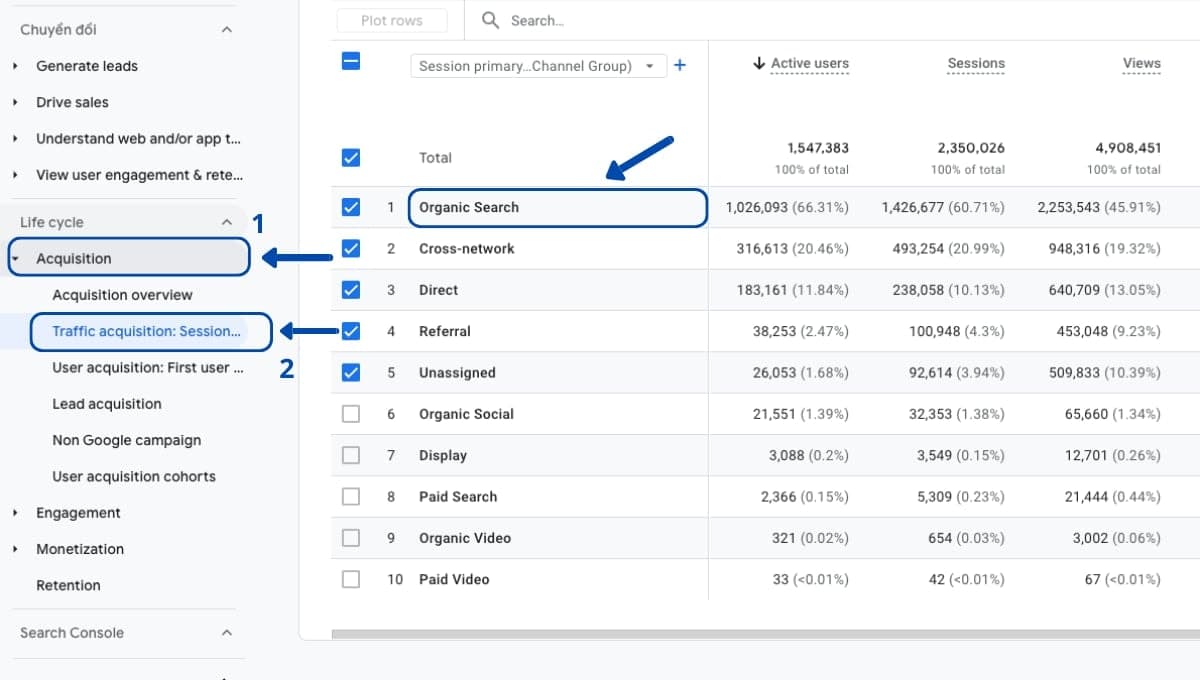
Task: Click the Unassigned channel name
Action: click(457, 372)
